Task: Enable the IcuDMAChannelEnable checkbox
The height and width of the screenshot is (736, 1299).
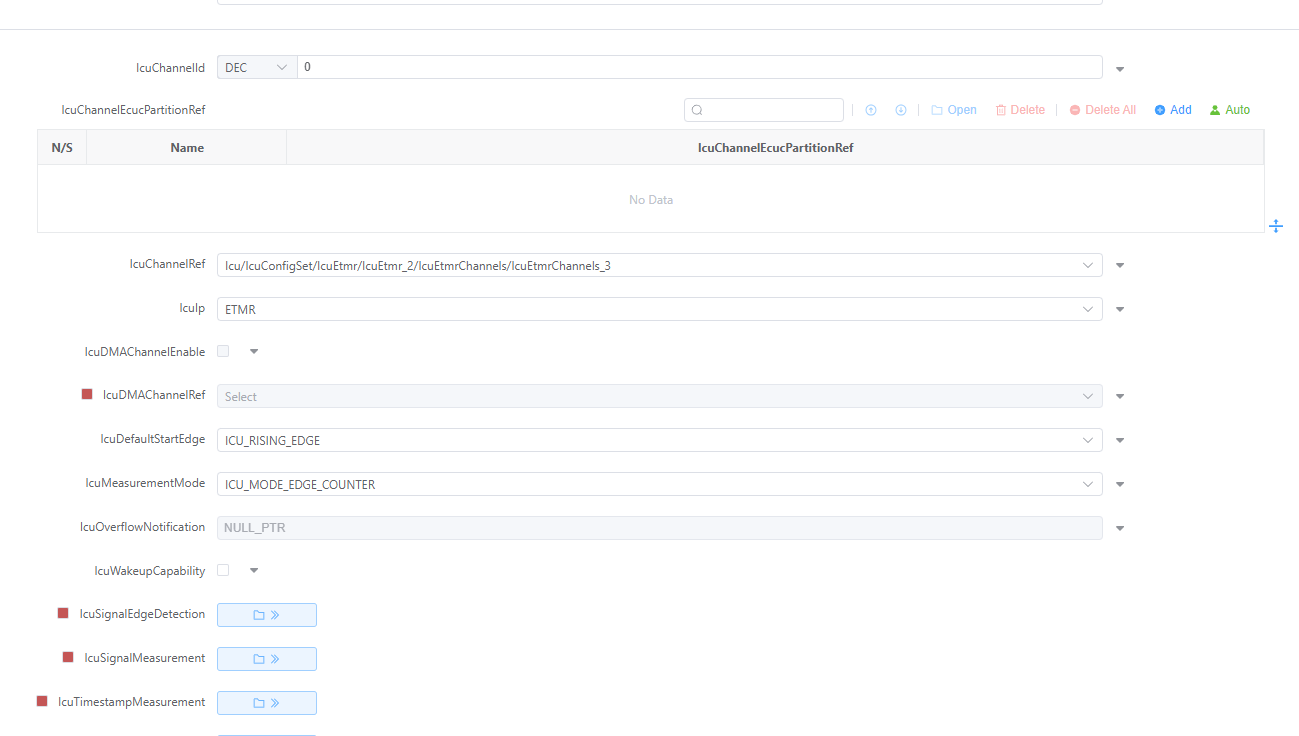Action: point(223,351)
